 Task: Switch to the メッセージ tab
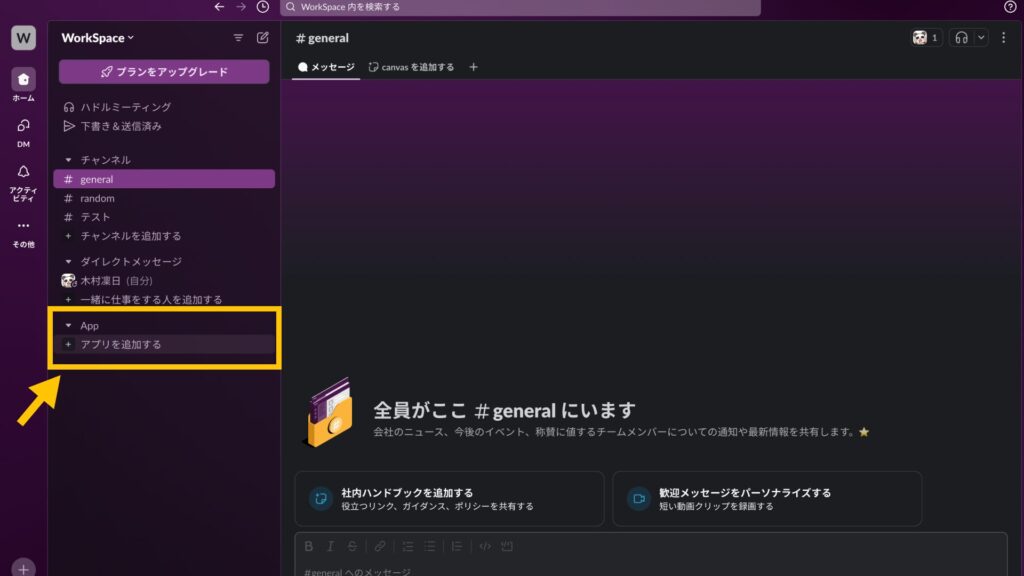[x=325, y=67]
